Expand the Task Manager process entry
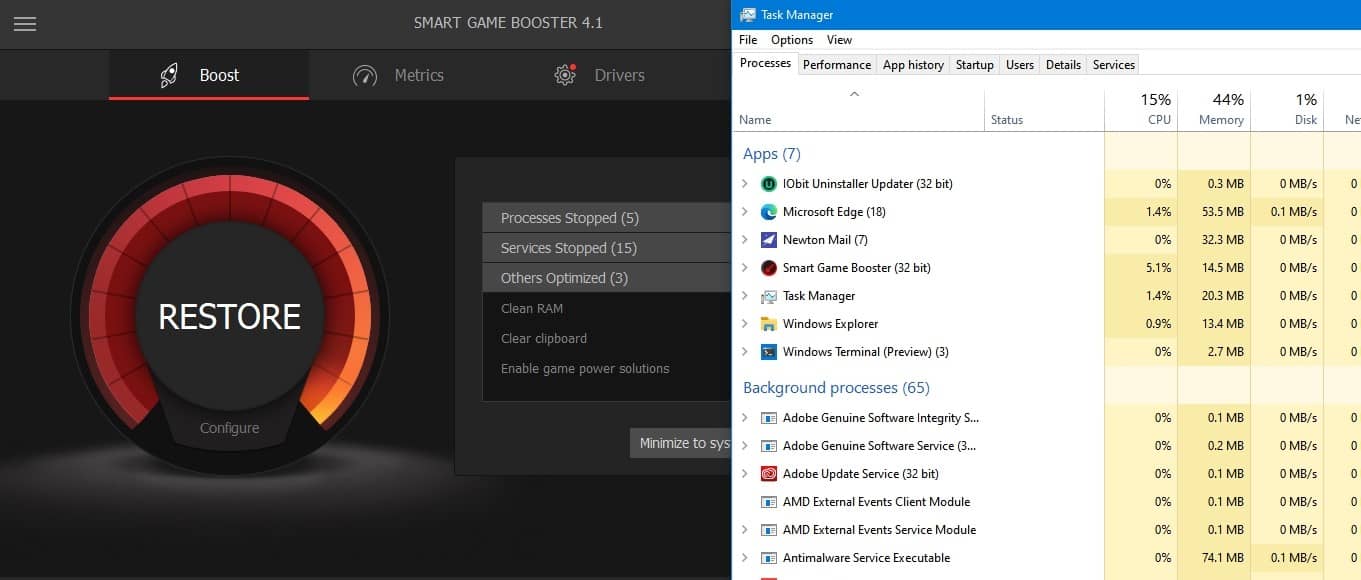The image size is (1361, 580). (x=744, y=296)
